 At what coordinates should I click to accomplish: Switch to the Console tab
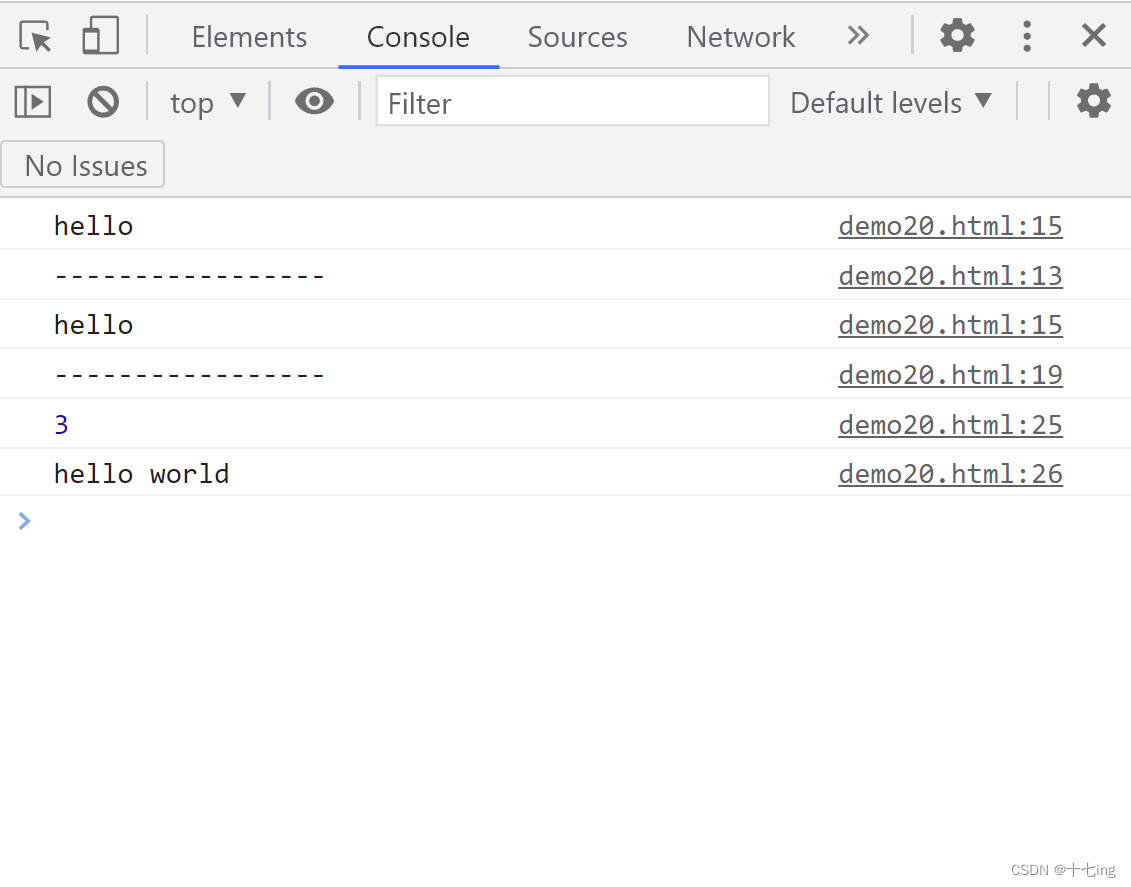(418, 37)
